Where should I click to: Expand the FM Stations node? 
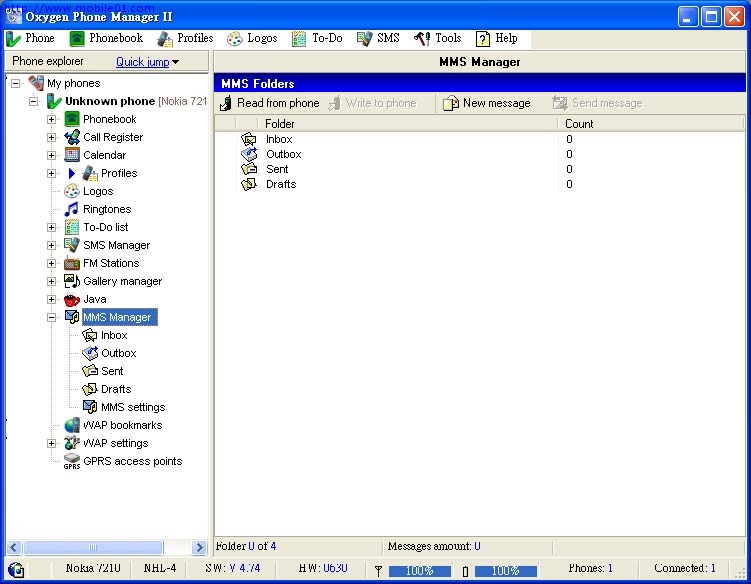click(51, 263)
